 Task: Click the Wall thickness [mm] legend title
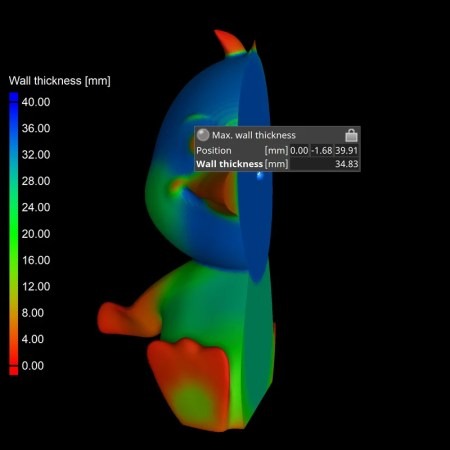[x=59, y=81]
